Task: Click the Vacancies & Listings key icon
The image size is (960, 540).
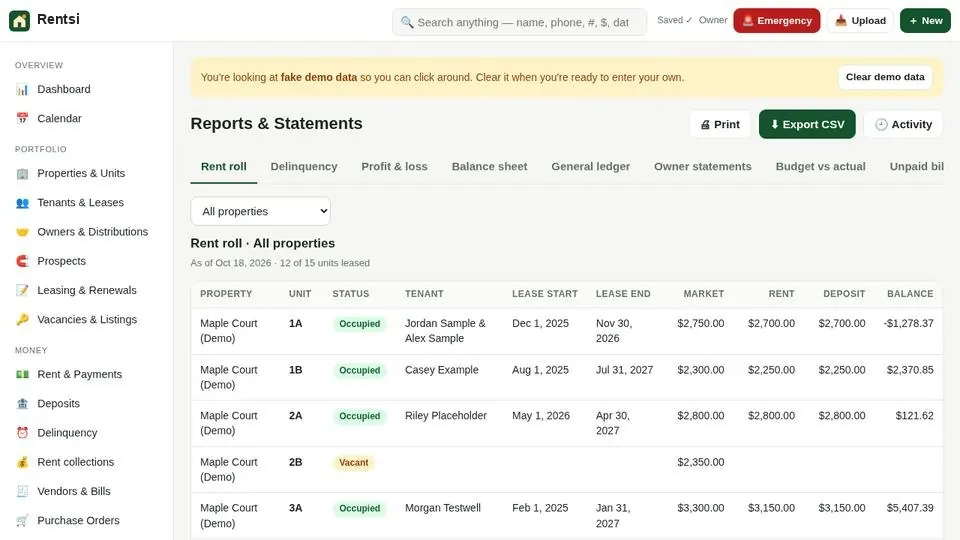Action: [x=23, y=320]
